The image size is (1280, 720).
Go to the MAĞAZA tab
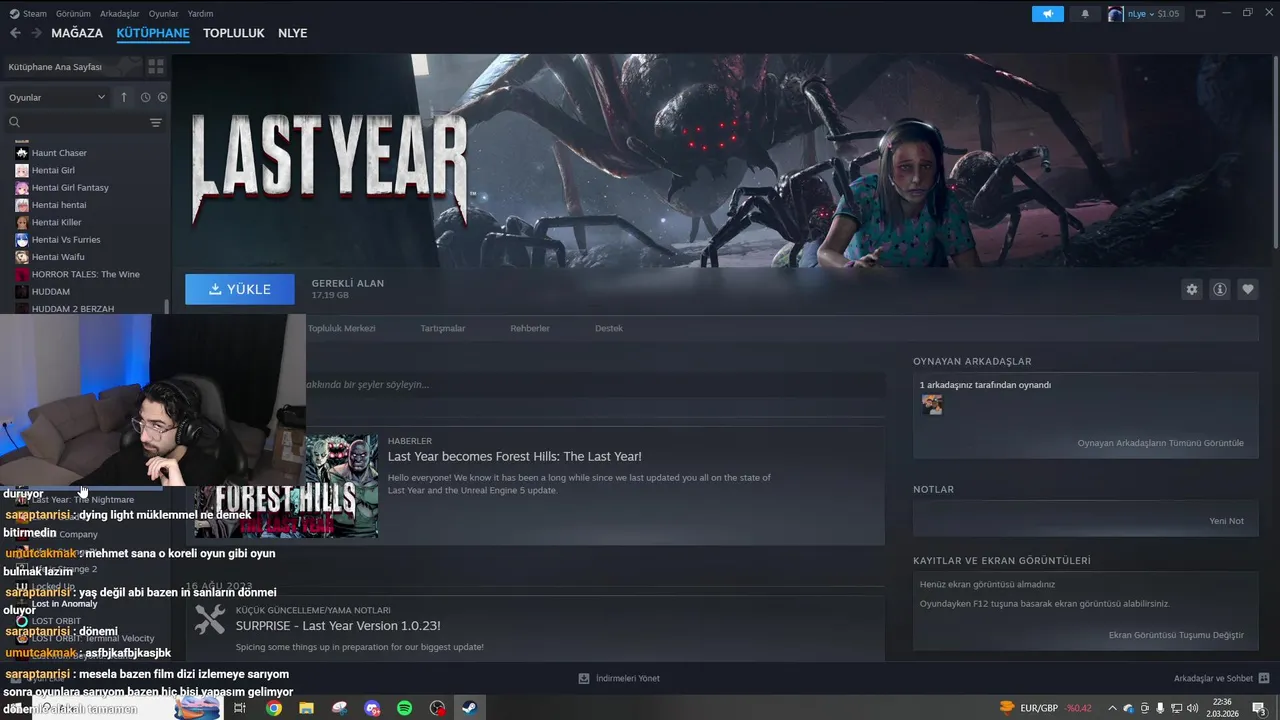tap(77, 33)
